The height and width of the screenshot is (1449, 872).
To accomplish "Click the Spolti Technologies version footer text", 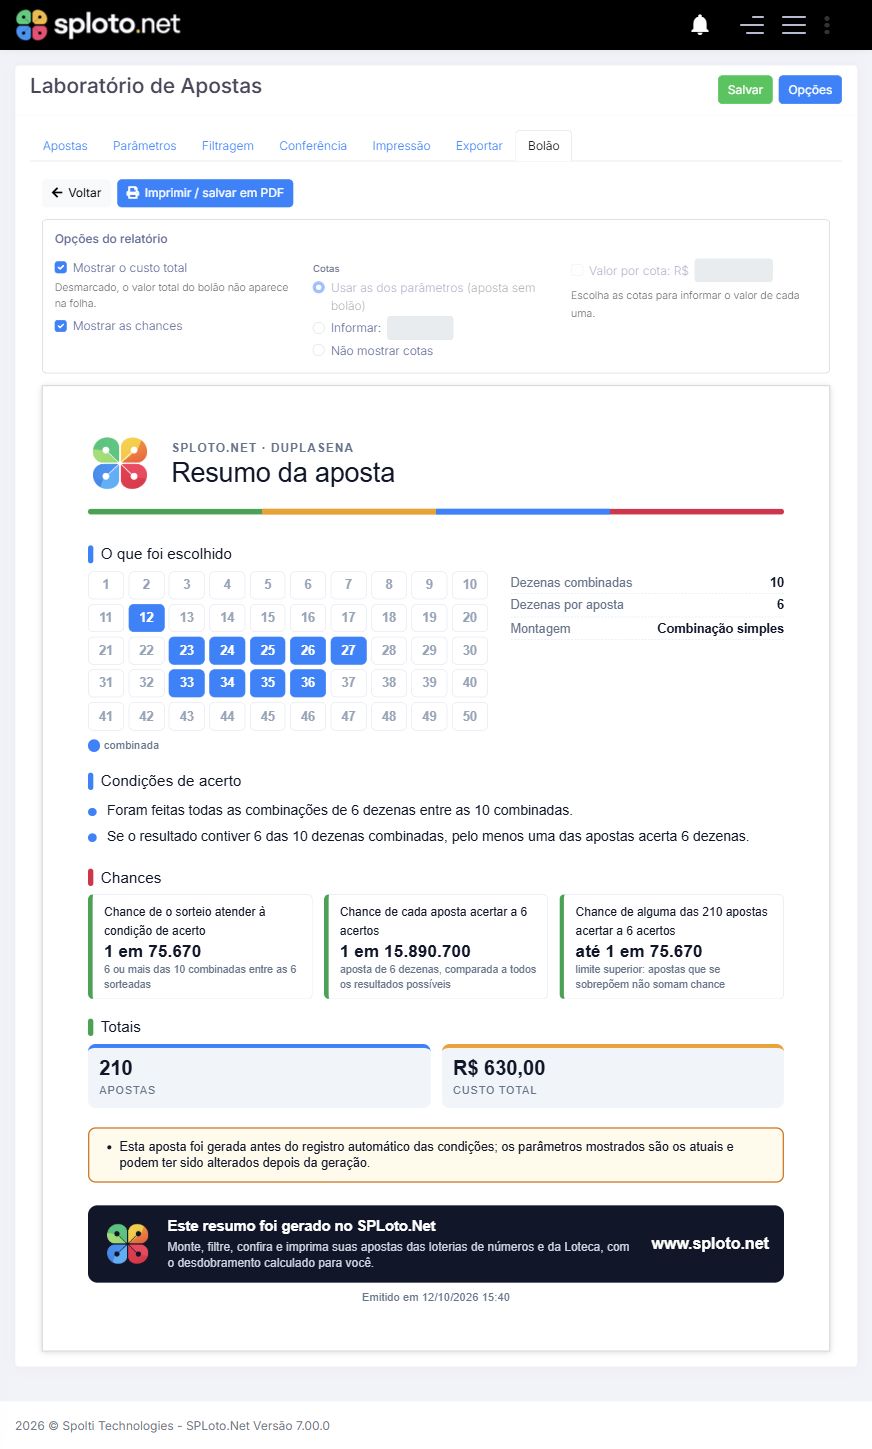I will [172, 1426].
